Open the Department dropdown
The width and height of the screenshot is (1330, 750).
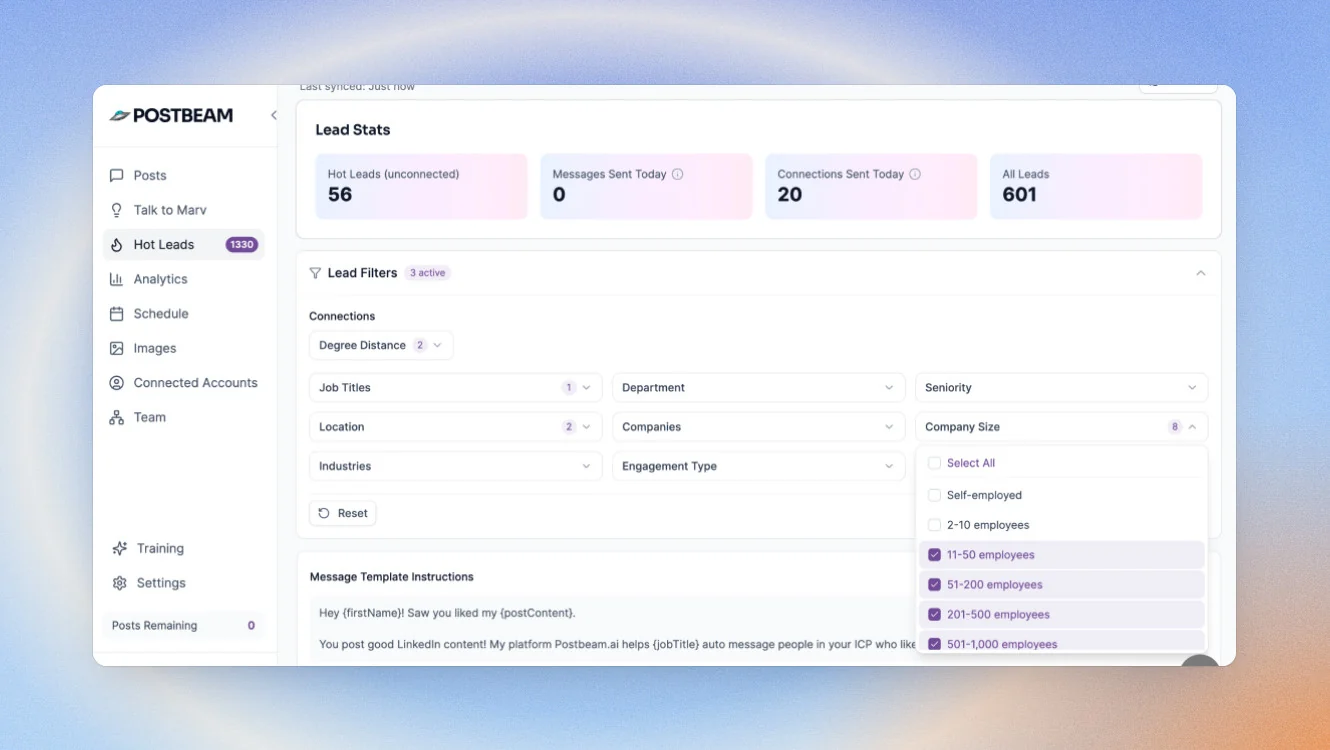(x=759, y=388)
